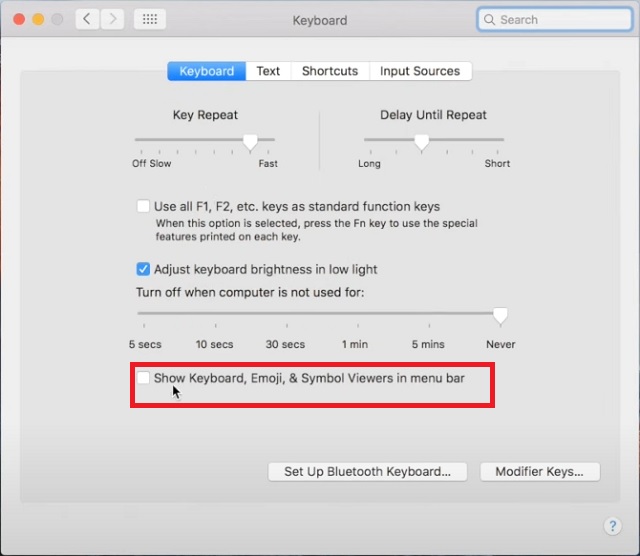Click the Key Repeat slider thumb
The height and width of the screenshot is (556, 640).
tap(250, 142)
